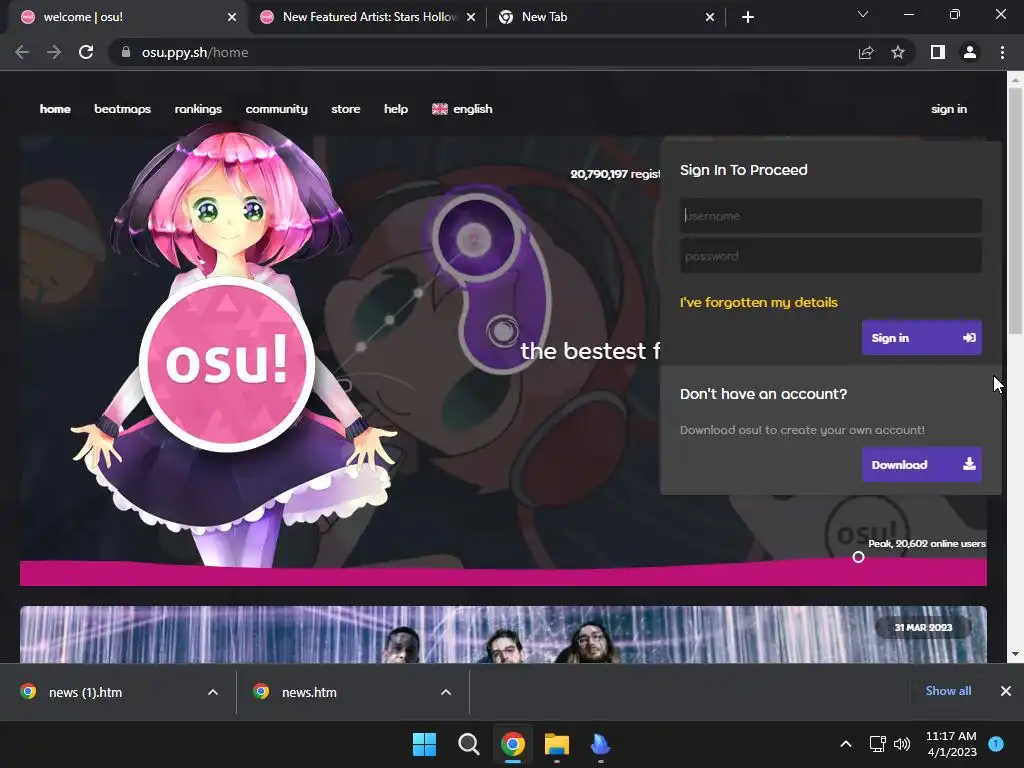Go back to the previous page

click(22, 52)
